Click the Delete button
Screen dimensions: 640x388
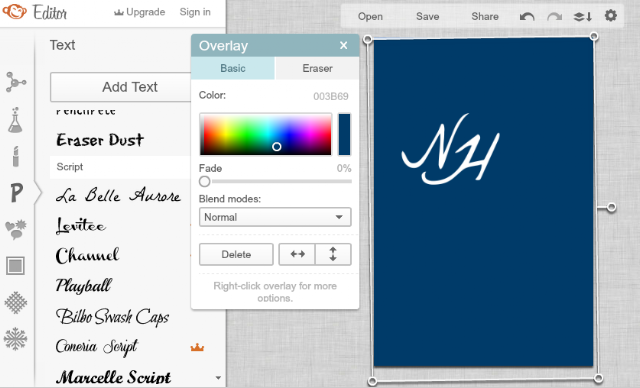[236, 254]
